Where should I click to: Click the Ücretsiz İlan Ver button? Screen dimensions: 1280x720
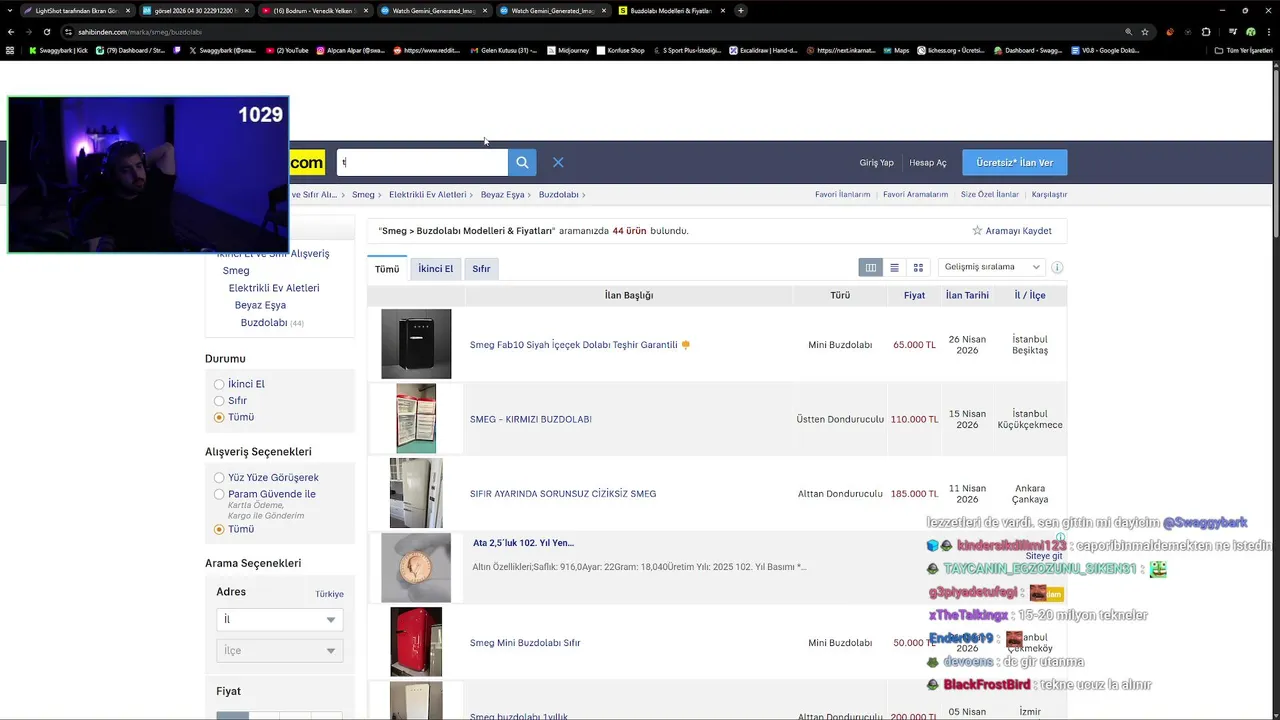tap(1015, 163)
